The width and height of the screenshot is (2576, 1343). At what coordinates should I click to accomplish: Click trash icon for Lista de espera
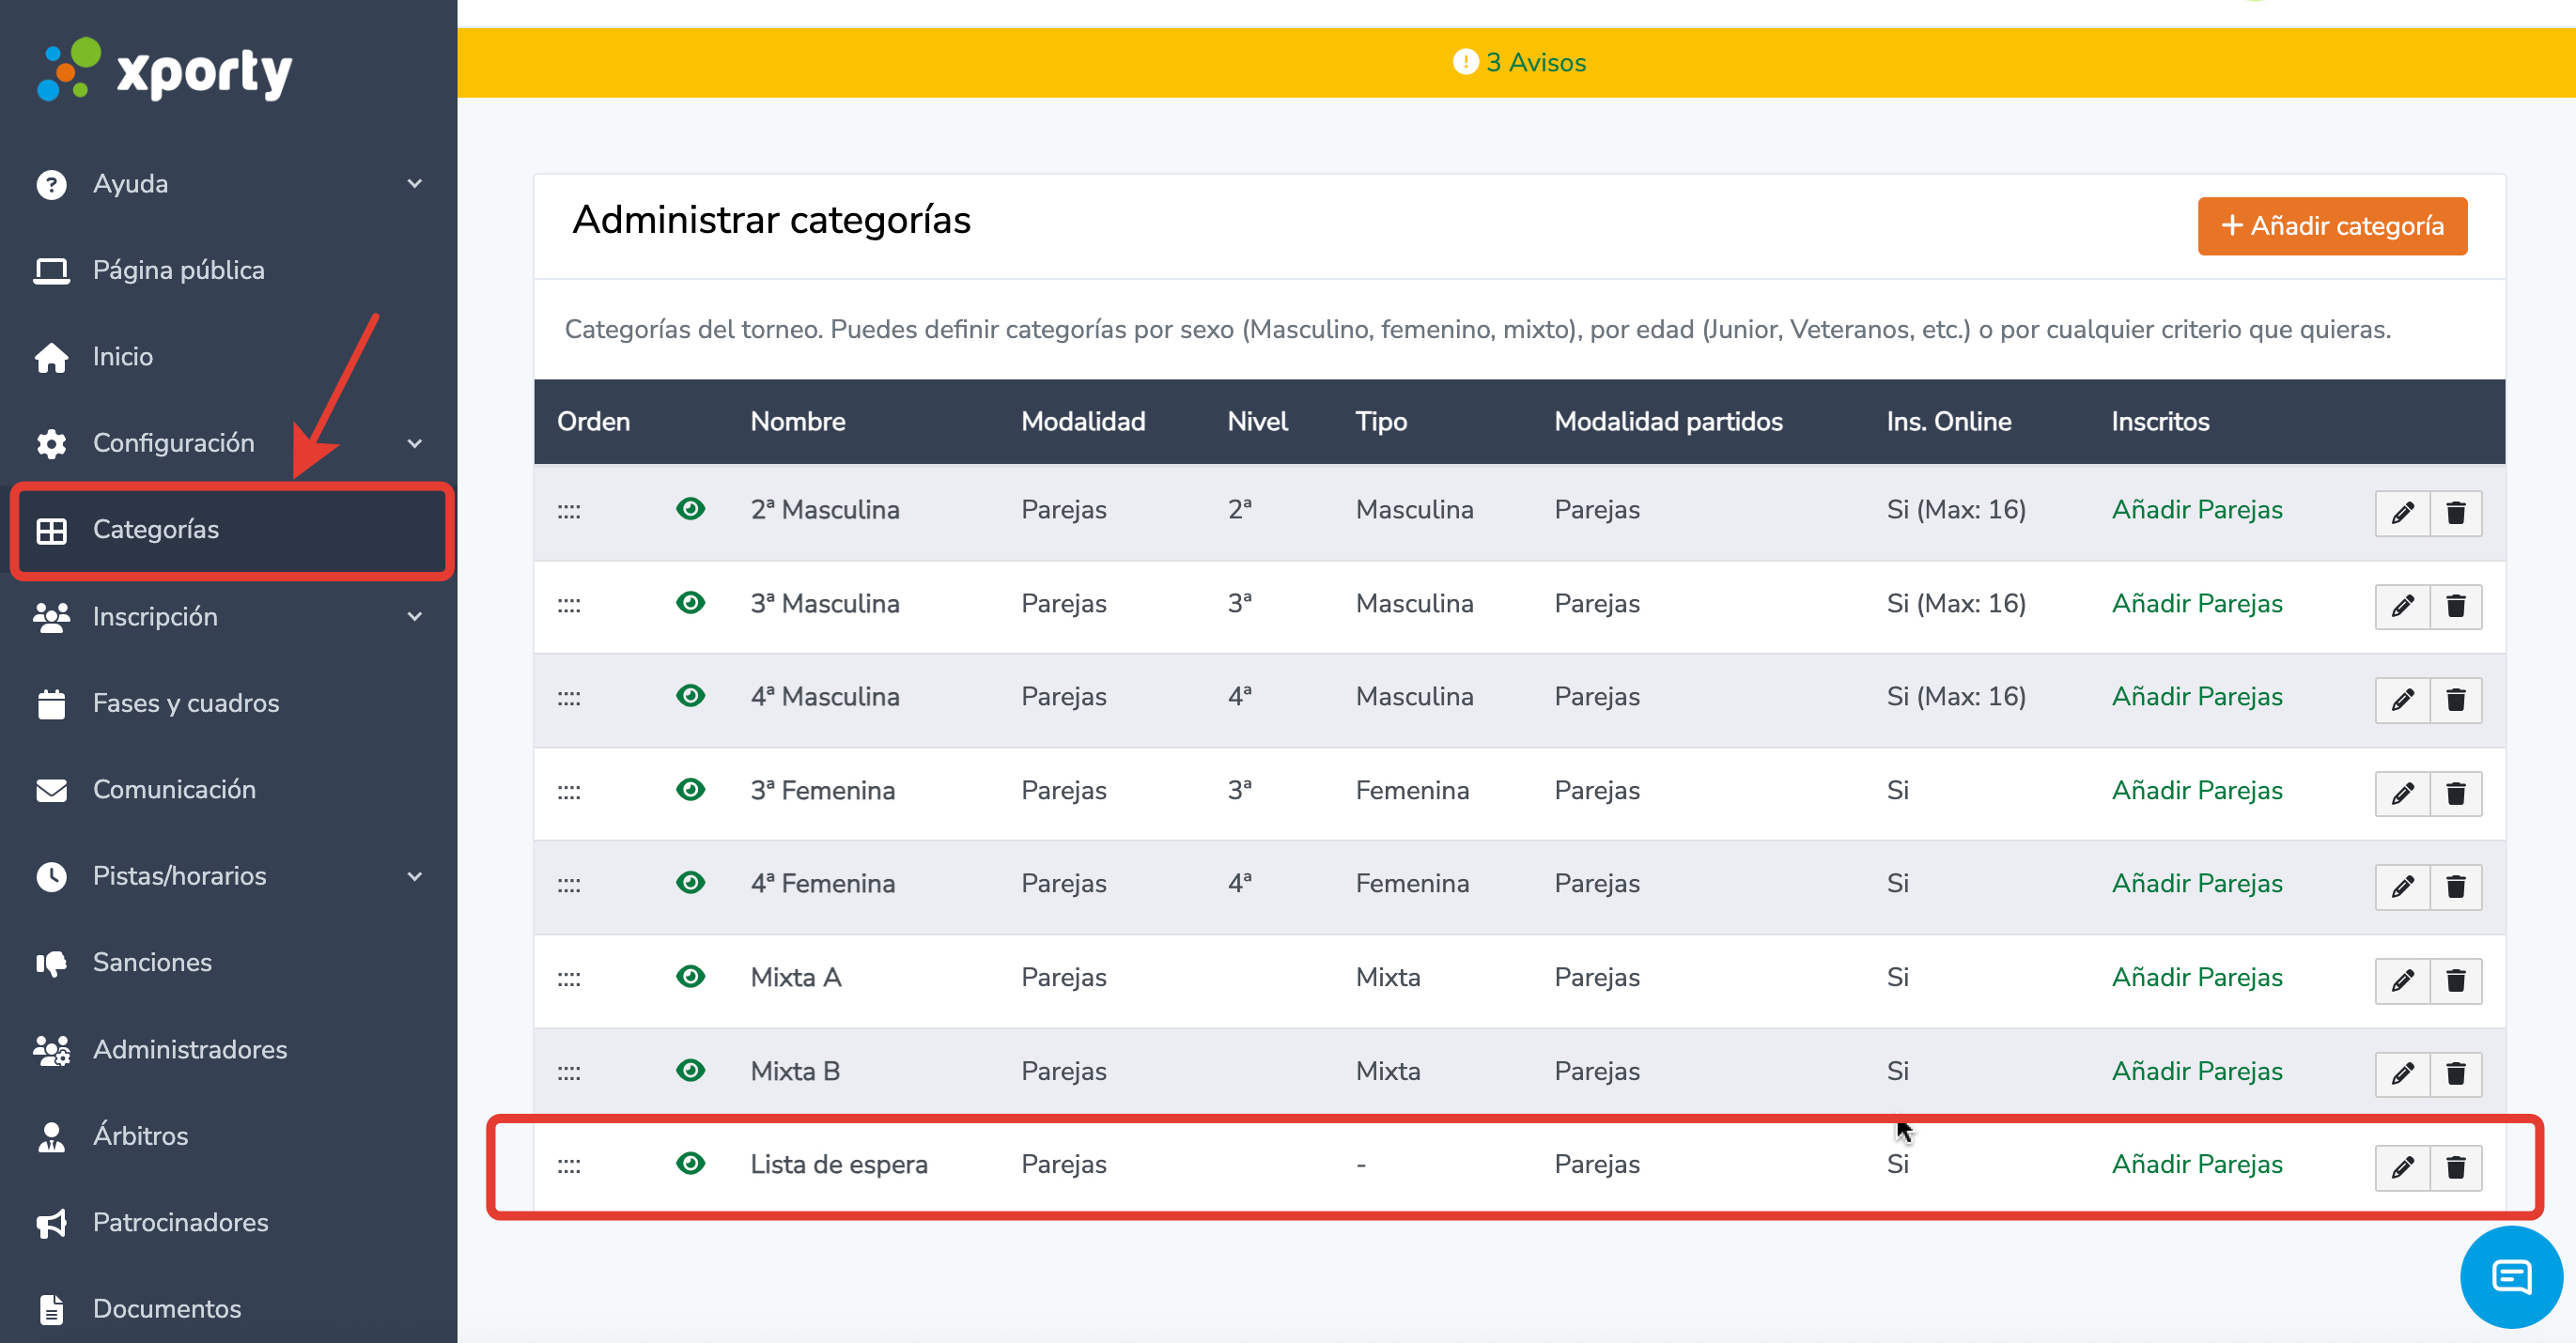(2455, 1167)
